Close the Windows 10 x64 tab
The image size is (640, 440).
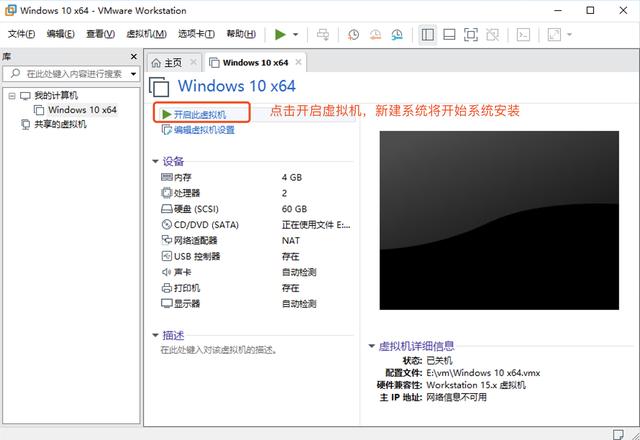tap(298, 62)
